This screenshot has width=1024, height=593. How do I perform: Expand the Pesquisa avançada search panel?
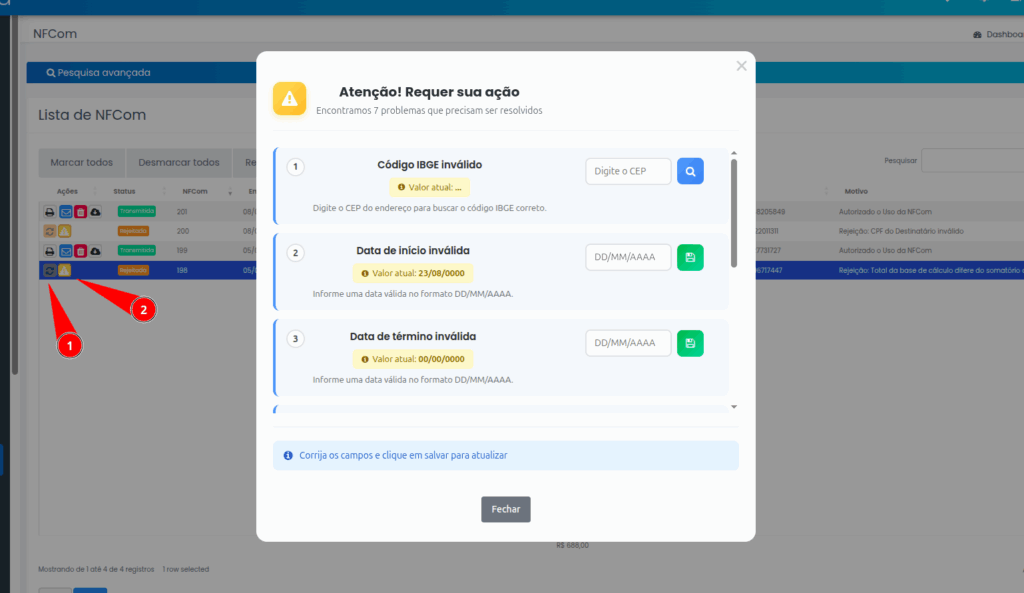pos(98,73)
